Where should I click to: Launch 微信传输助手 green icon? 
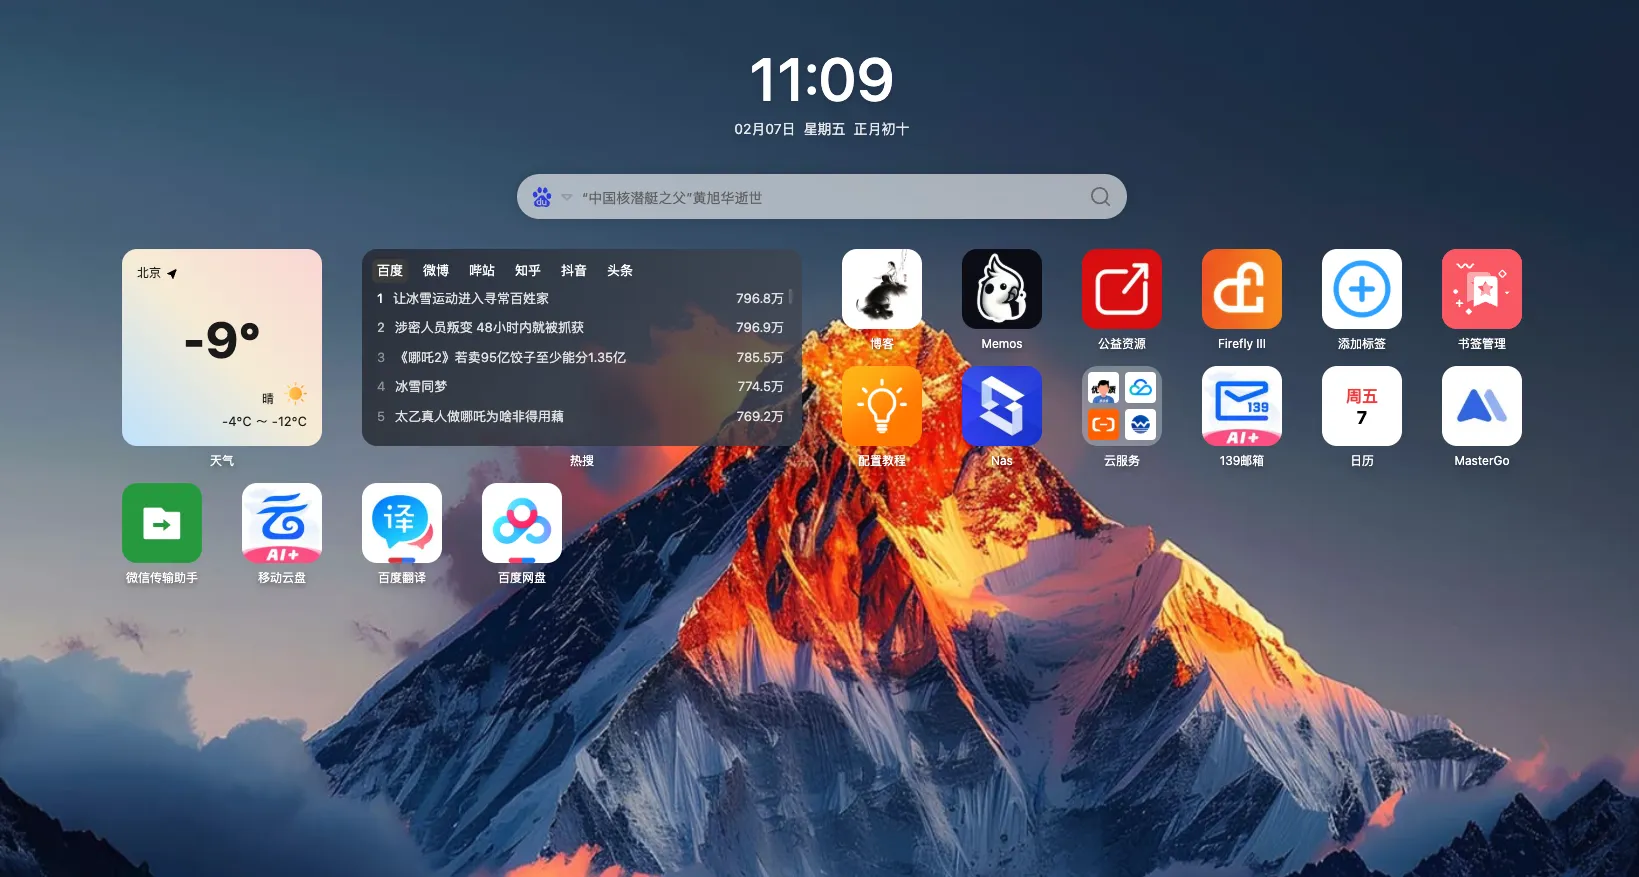point(161,523)
